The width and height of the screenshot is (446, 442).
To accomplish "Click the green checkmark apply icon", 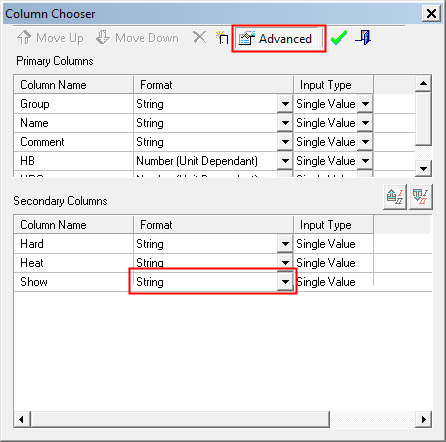I will point(339,37).
